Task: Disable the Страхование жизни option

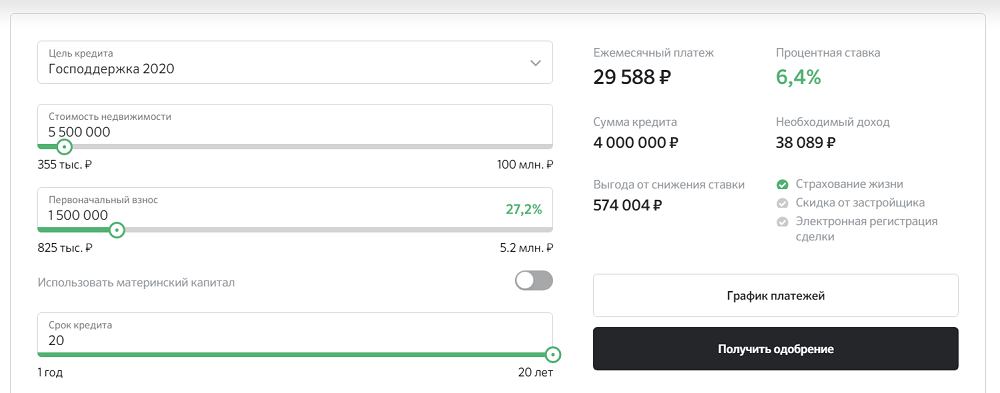Action: click(840, 184)
